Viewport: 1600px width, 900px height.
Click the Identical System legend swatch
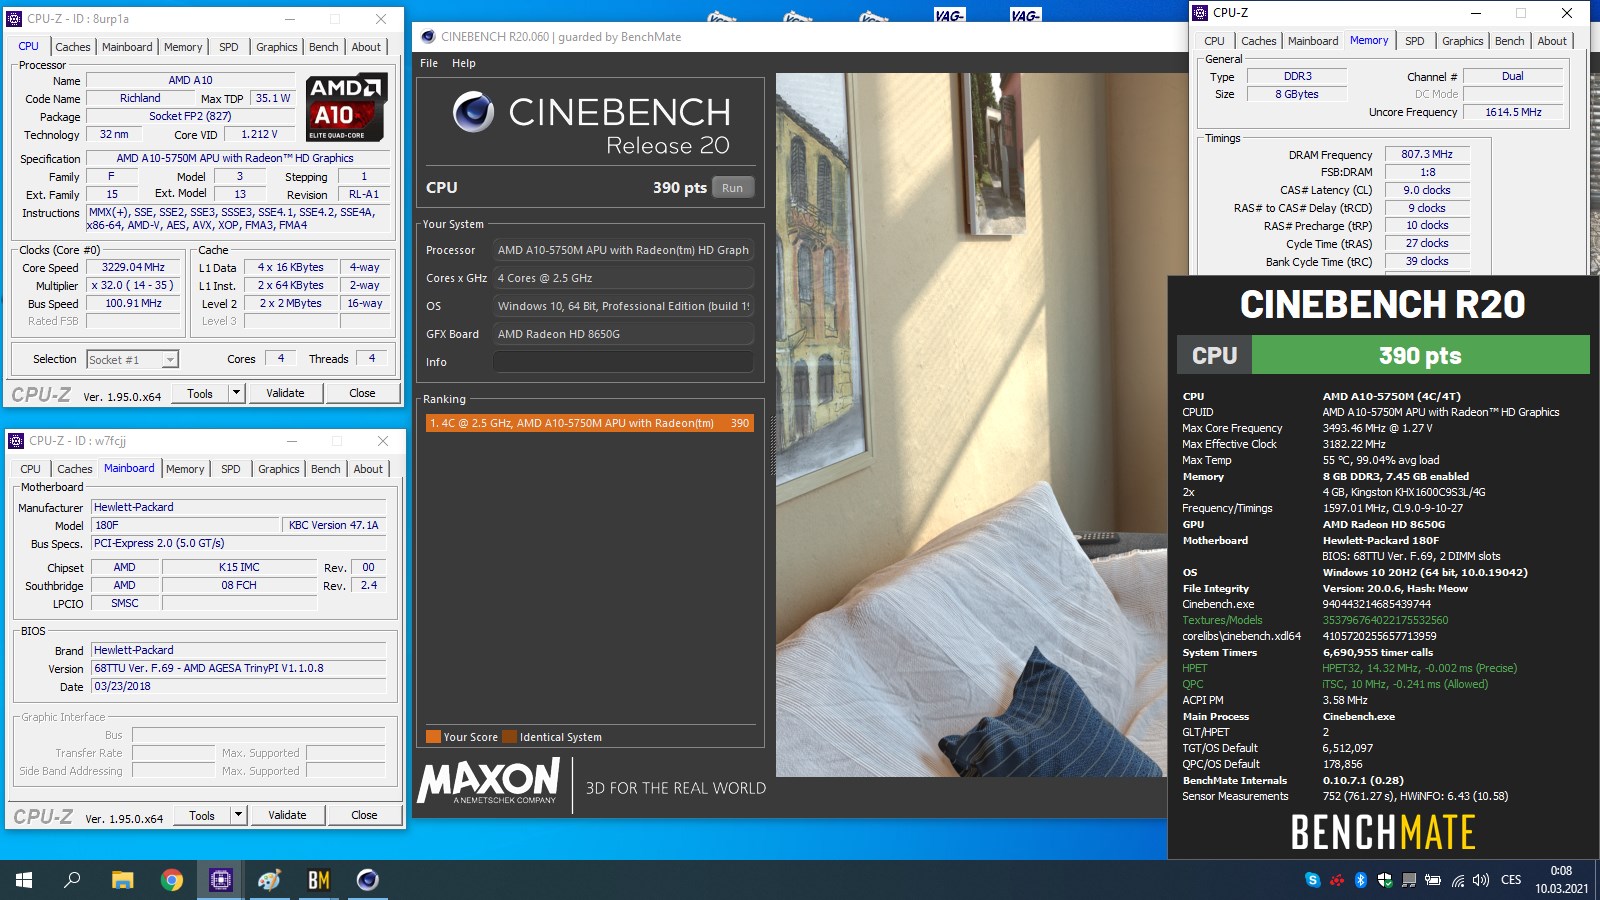(x=510, y=737)
